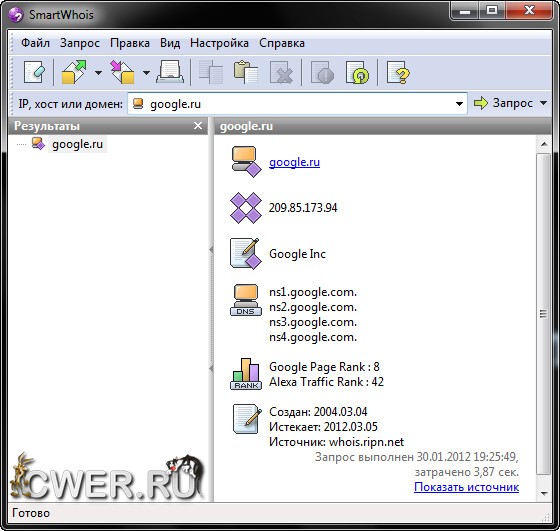Click the computer domain icon beside google.ru link

click(x=246, y=161)
